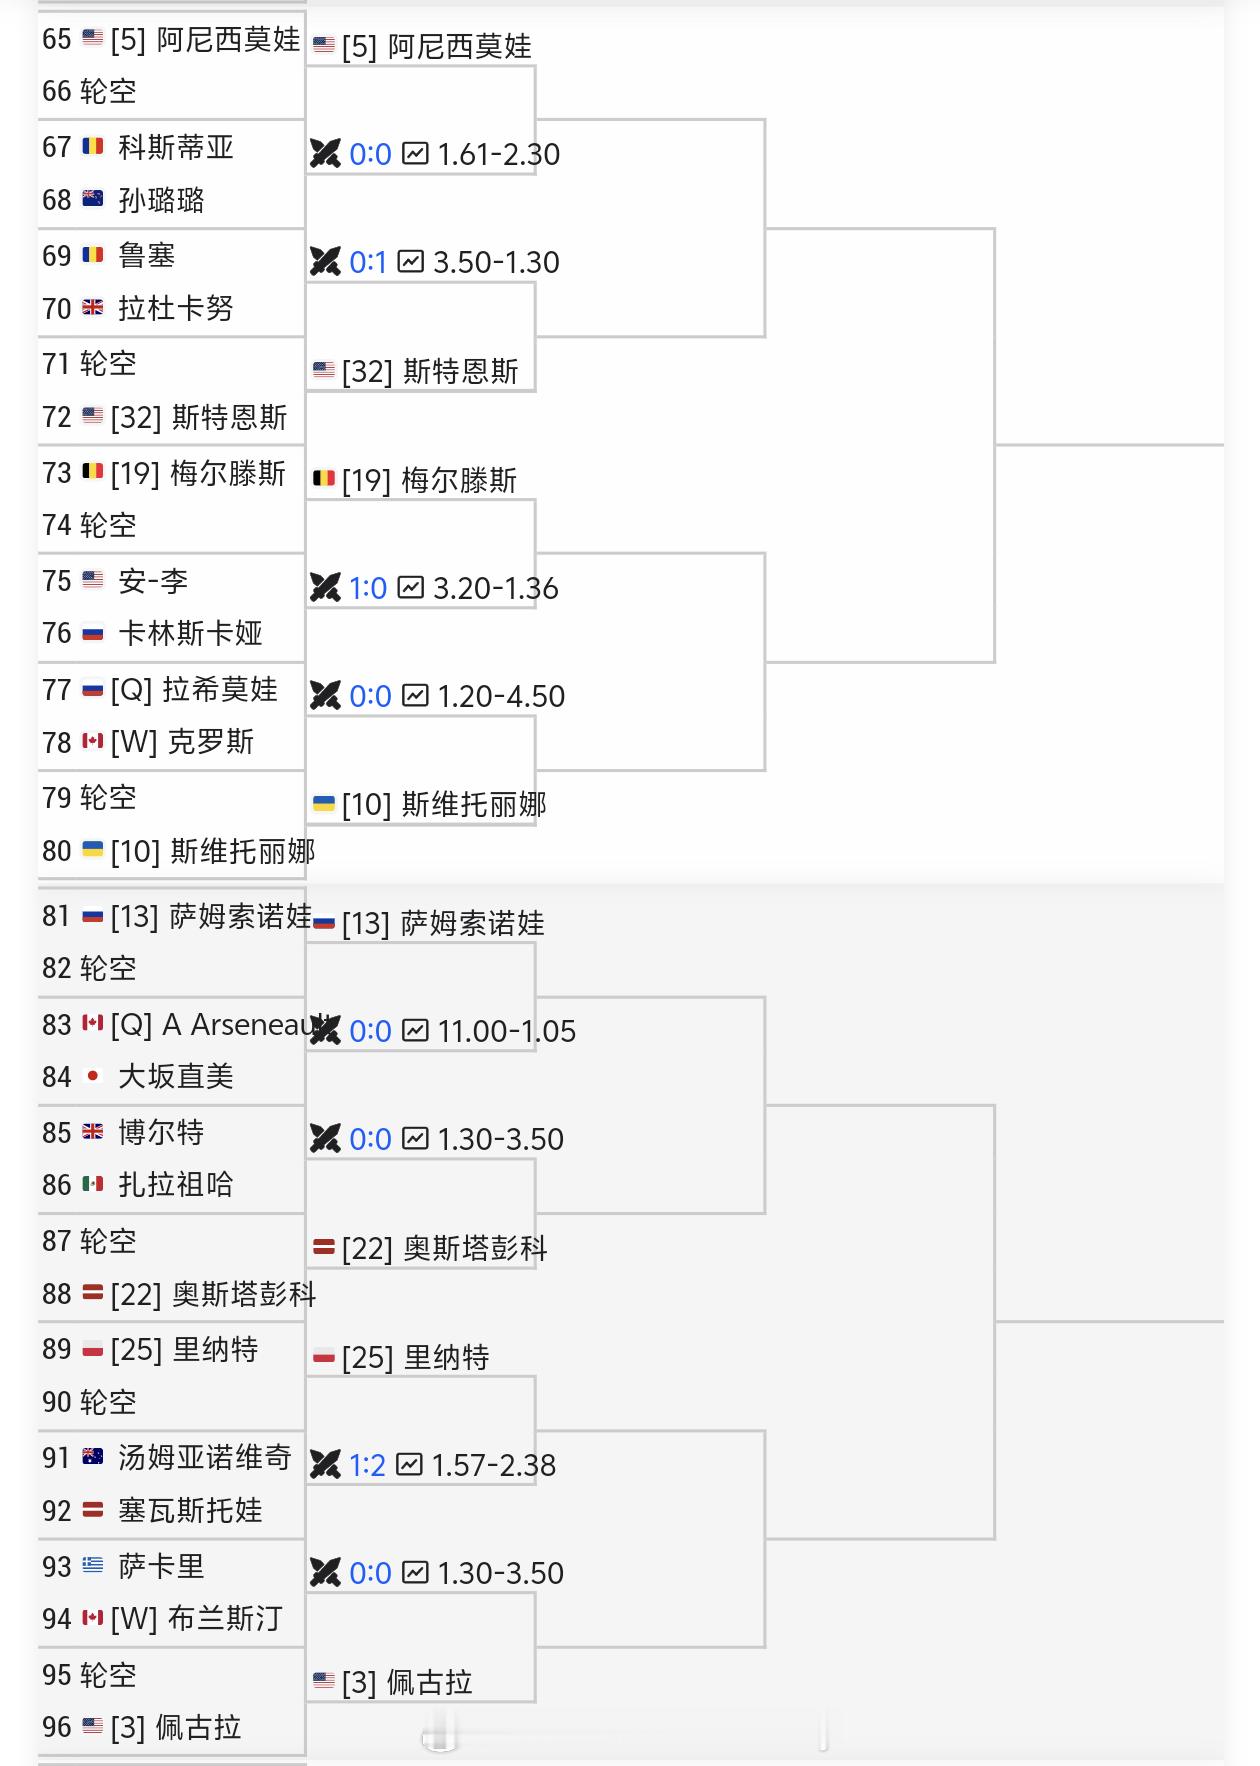Click the US flag beside [3] 佩古拉 second round
This screenshot has width=1260, height=1766.
[x=324, y=1681]
